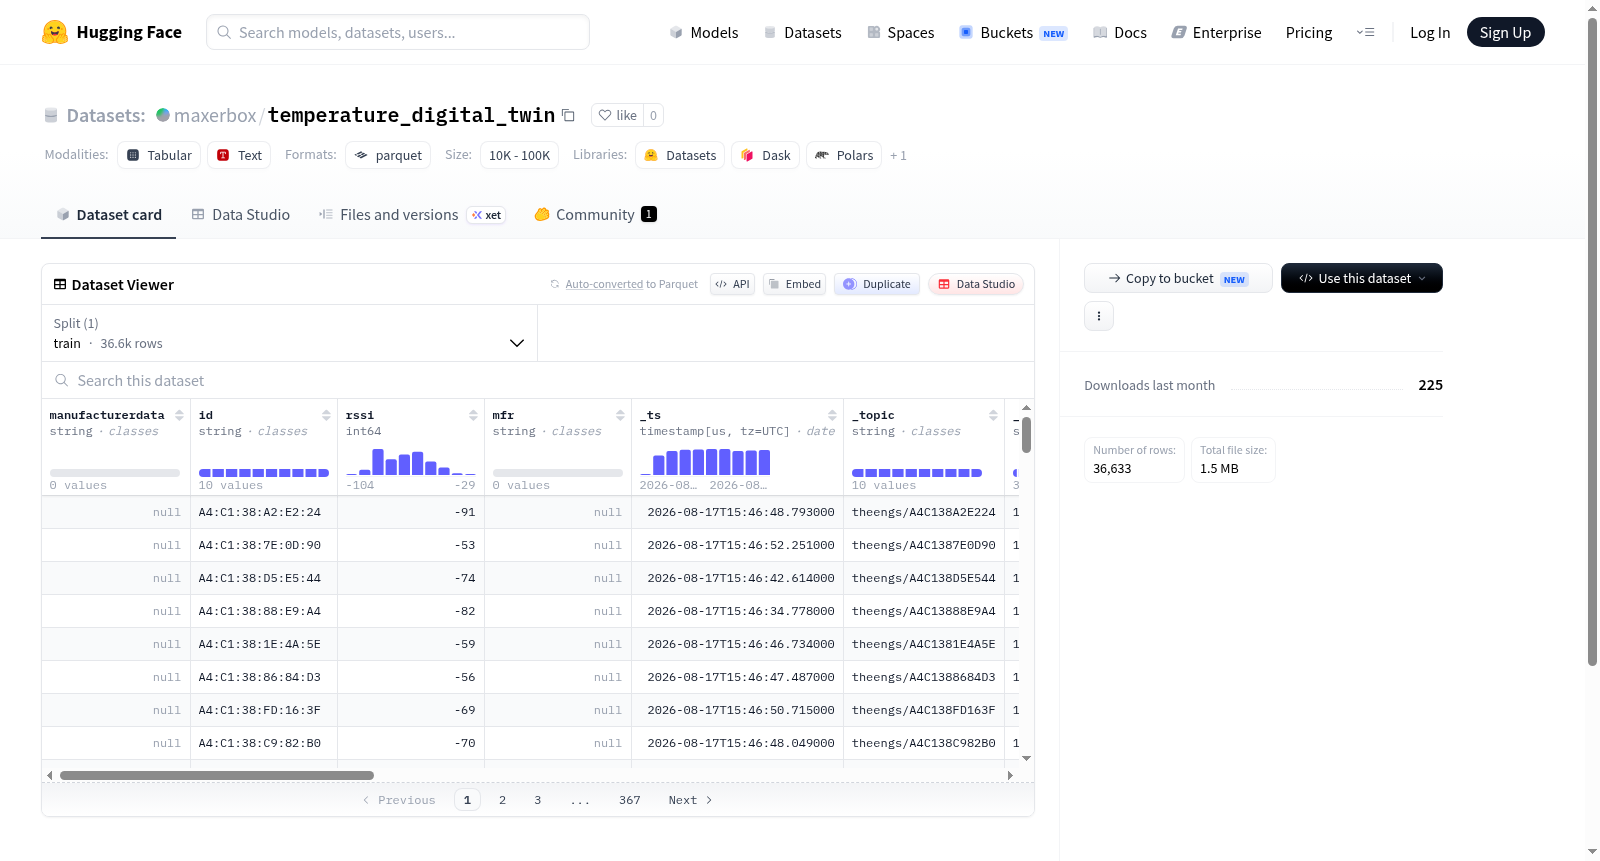Image resolution: width=1600 pixels, height=861 pixels.
Task: Show the +1 more libraries
Action: pyautogui.click(x=898, y=155)
